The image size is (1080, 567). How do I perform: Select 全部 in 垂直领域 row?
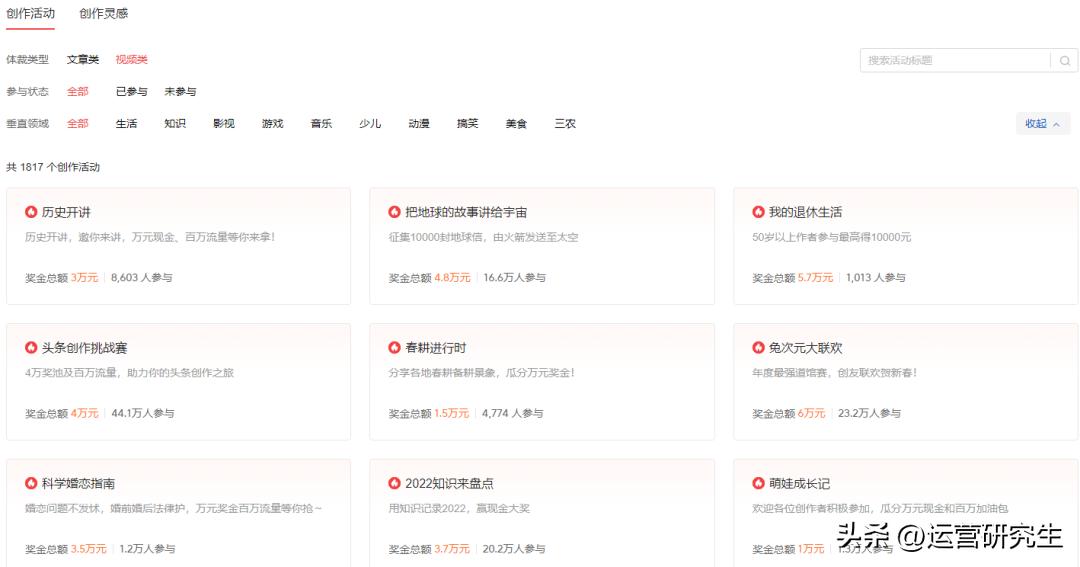tap(78, 124)
